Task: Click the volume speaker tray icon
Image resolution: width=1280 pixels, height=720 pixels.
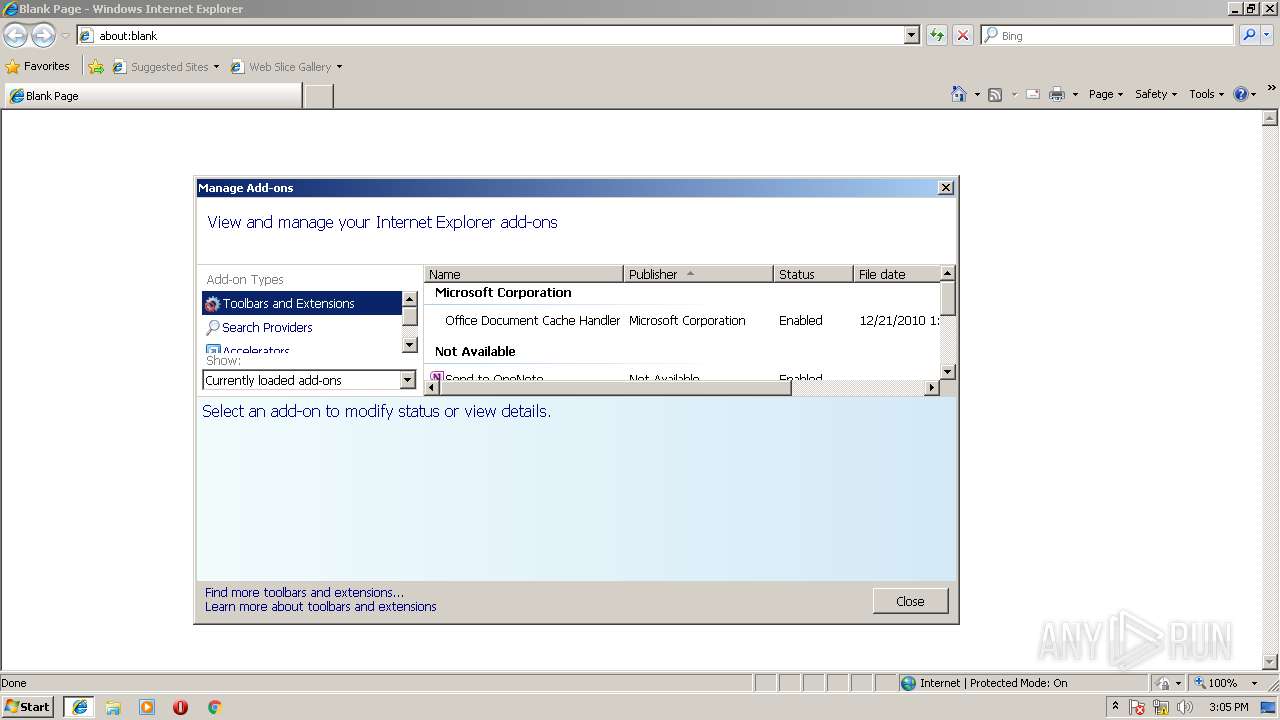Action: click(1185, 707)
